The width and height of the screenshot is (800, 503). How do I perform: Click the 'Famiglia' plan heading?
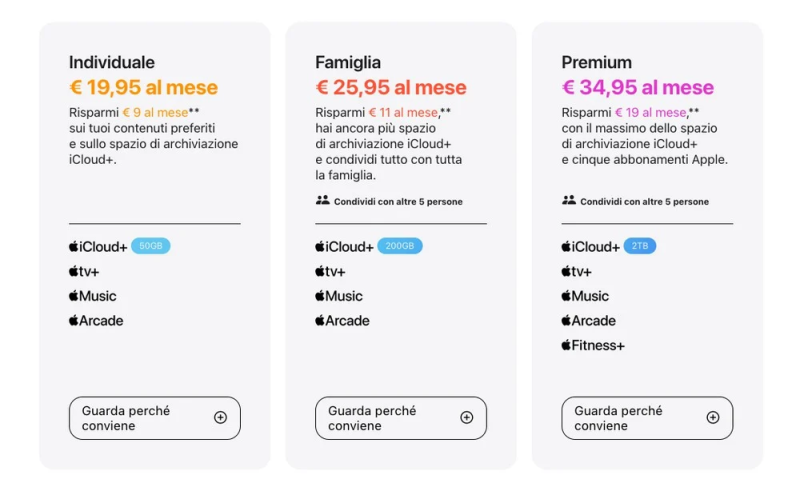tap(348, 63)
